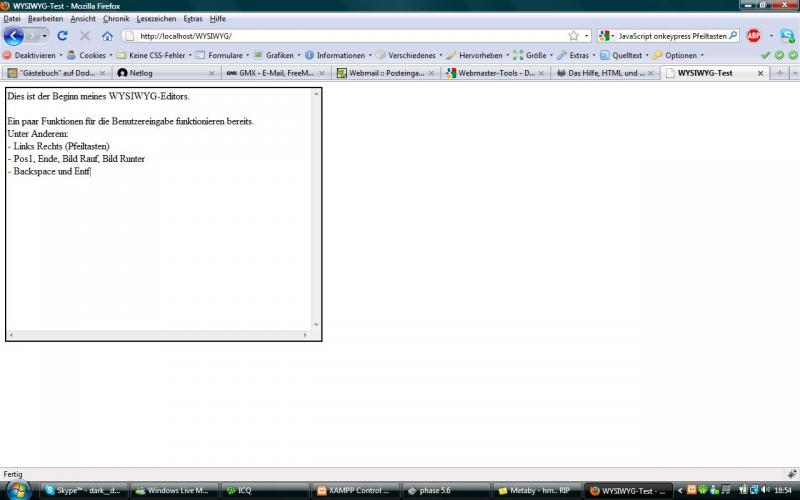The image size is (800, 500).
Task: Bookmark page with the star icon
Action: point(573,36)
